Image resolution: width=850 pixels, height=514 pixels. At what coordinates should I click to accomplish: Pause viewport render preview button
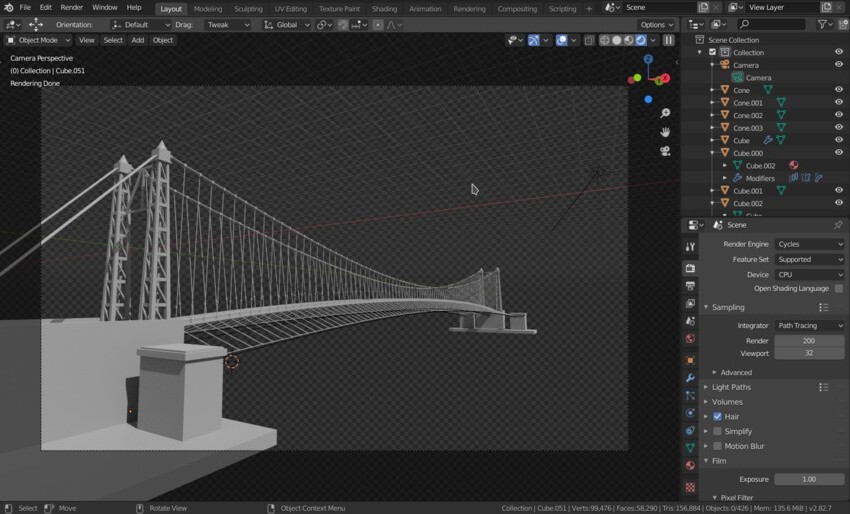click(668, 40)
